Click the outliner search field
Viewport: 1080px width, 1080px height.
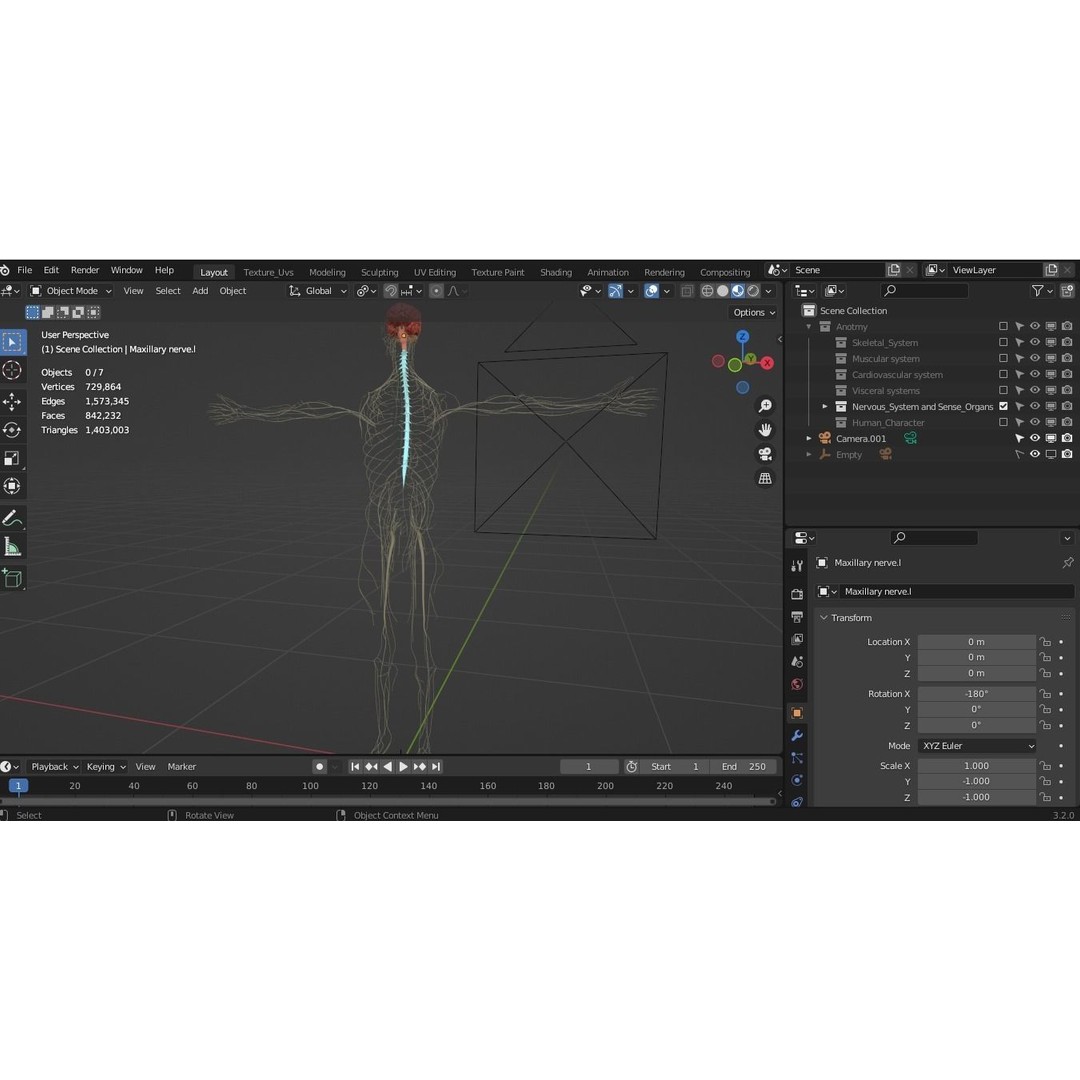point(925,290)
